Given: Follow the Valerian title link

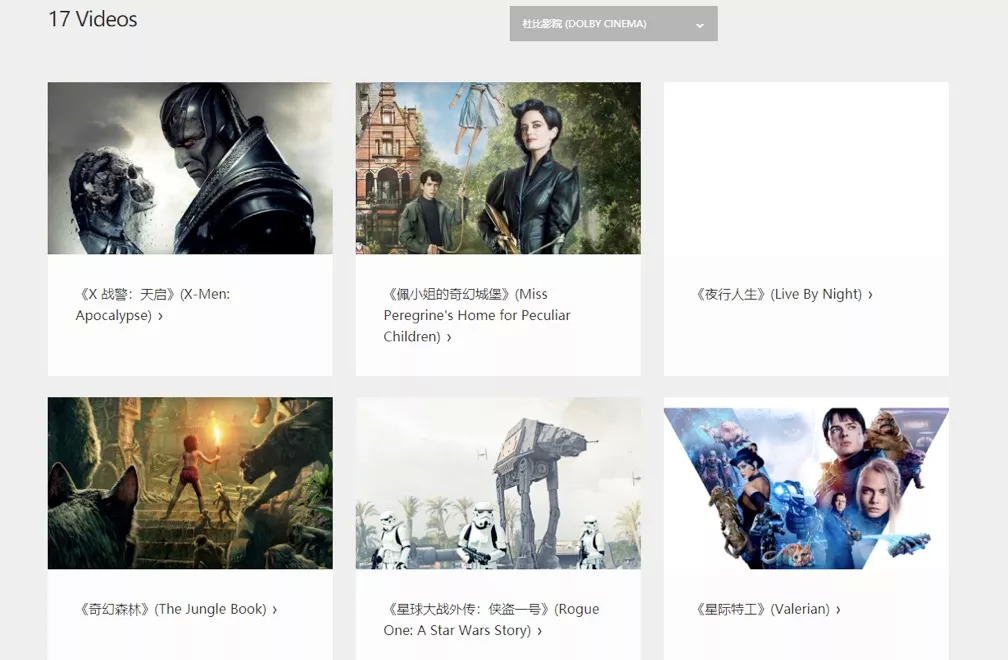Looking at the screenshot, I should pyautogui.click(x=762, y=609).
